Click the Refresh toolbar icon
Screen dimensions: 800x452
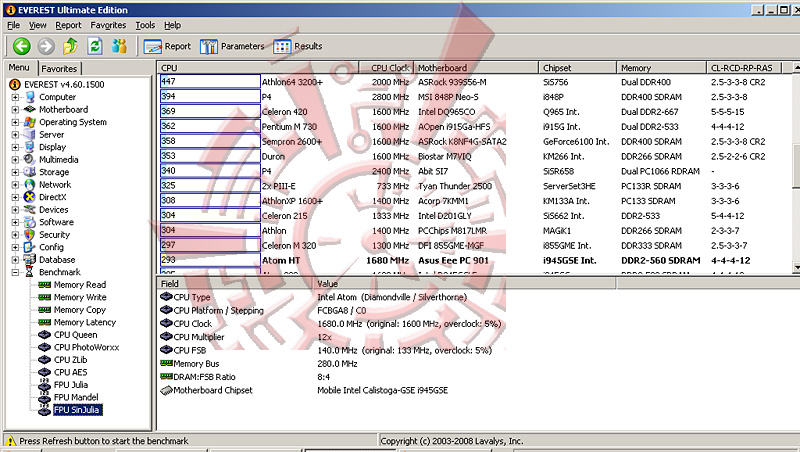coord(95,46)
